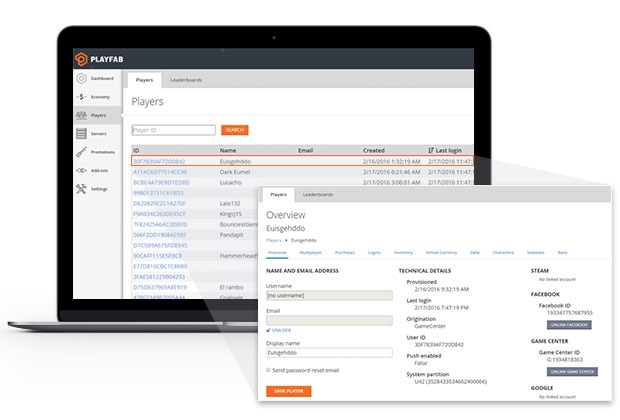The width and height of the screenshot is (620, 420).
Task: Click the orange SEARCH button
Action: [235, 130]
